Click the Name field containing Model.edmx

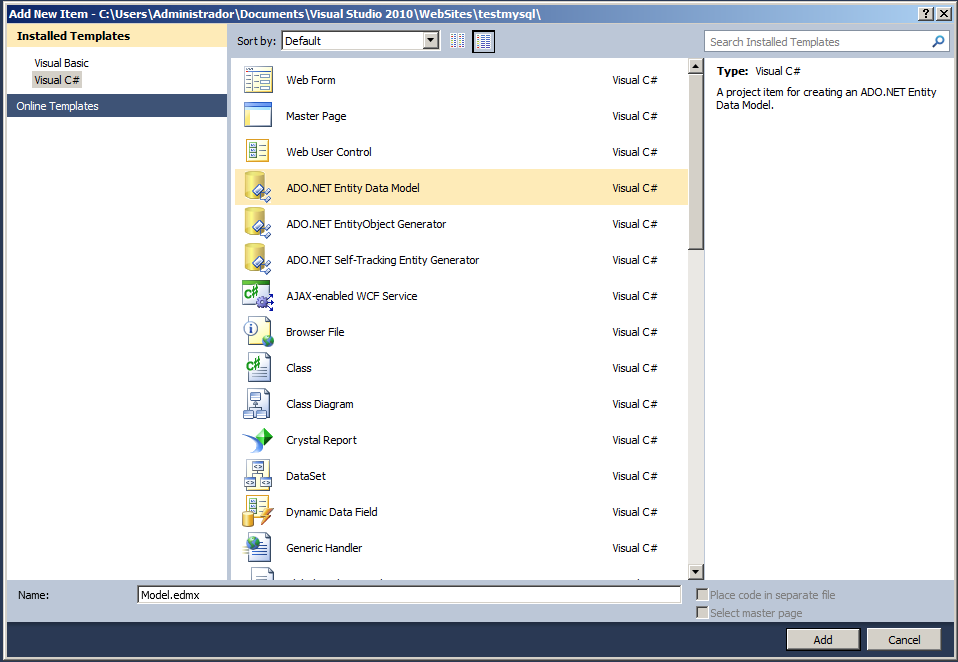(x=409, y=594)
